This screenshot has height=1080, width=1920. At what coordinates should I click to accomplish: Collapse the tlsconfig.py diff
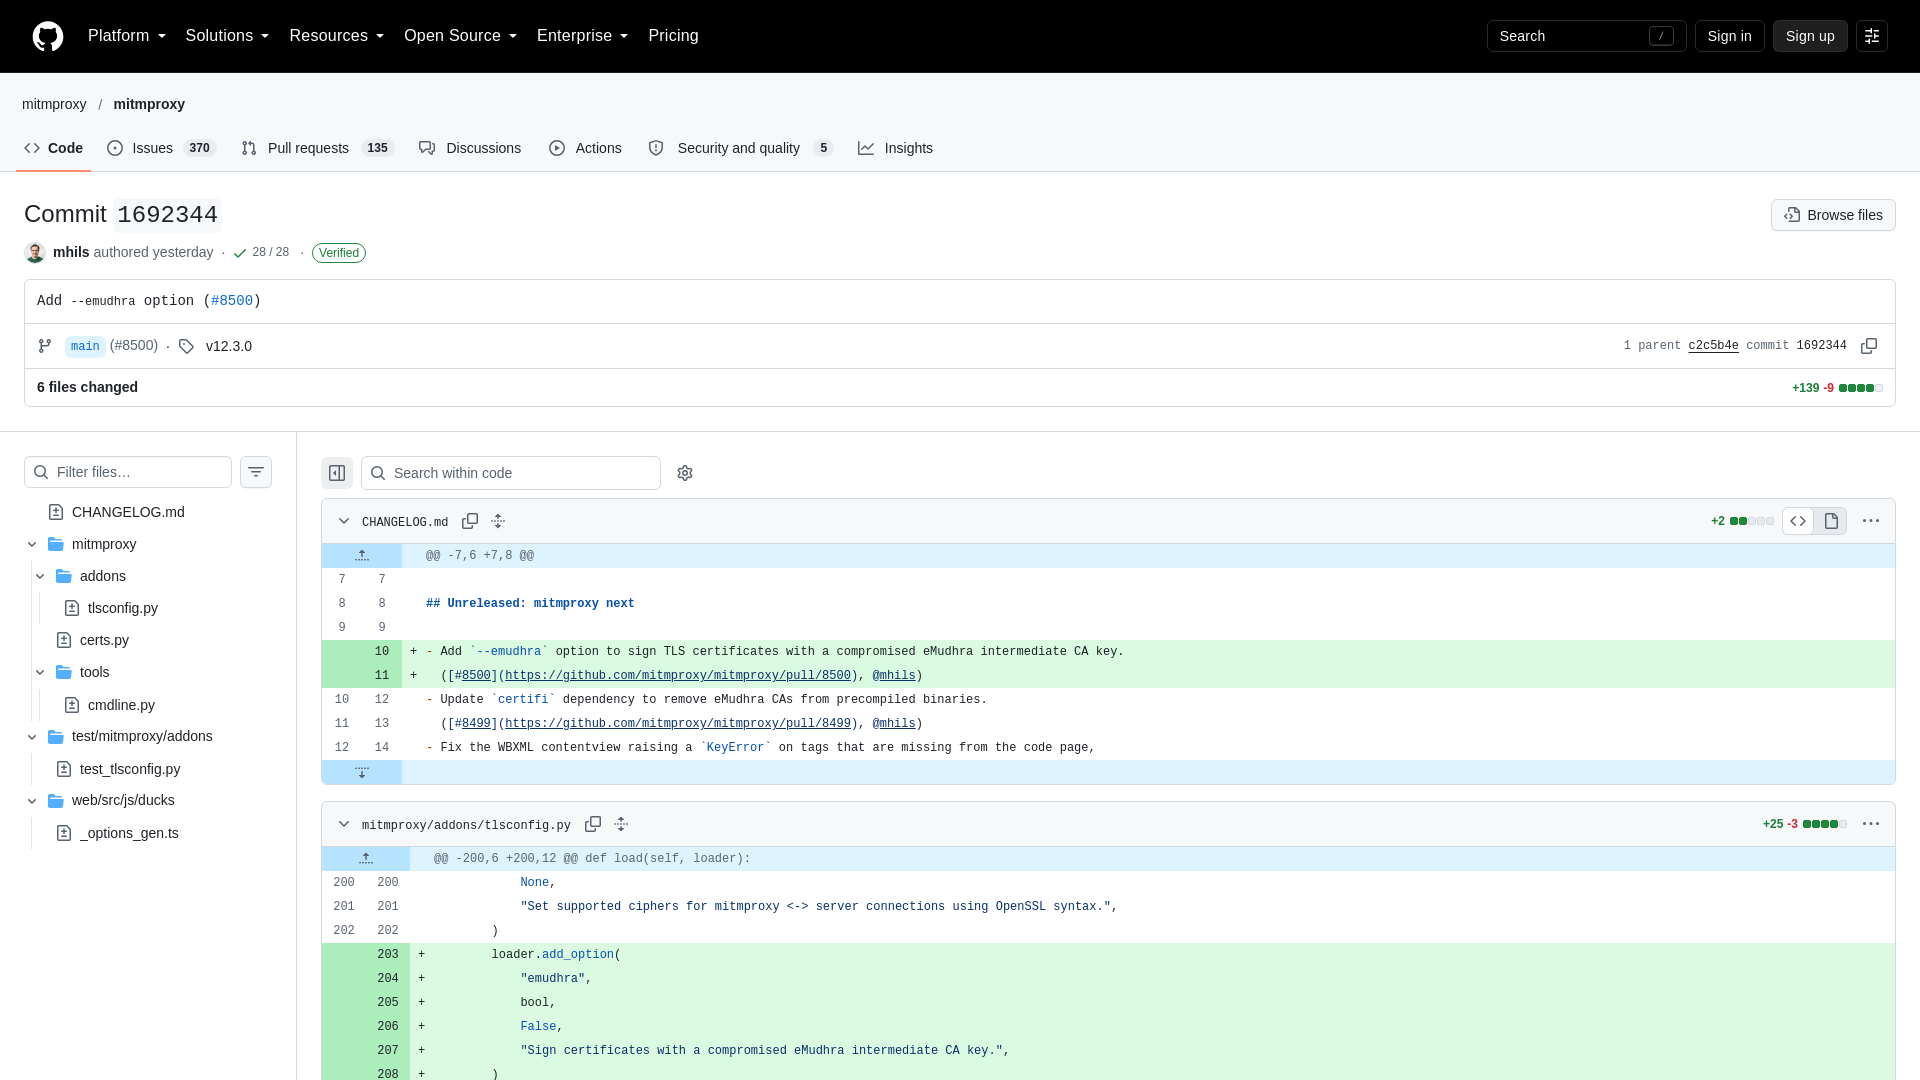344,824
